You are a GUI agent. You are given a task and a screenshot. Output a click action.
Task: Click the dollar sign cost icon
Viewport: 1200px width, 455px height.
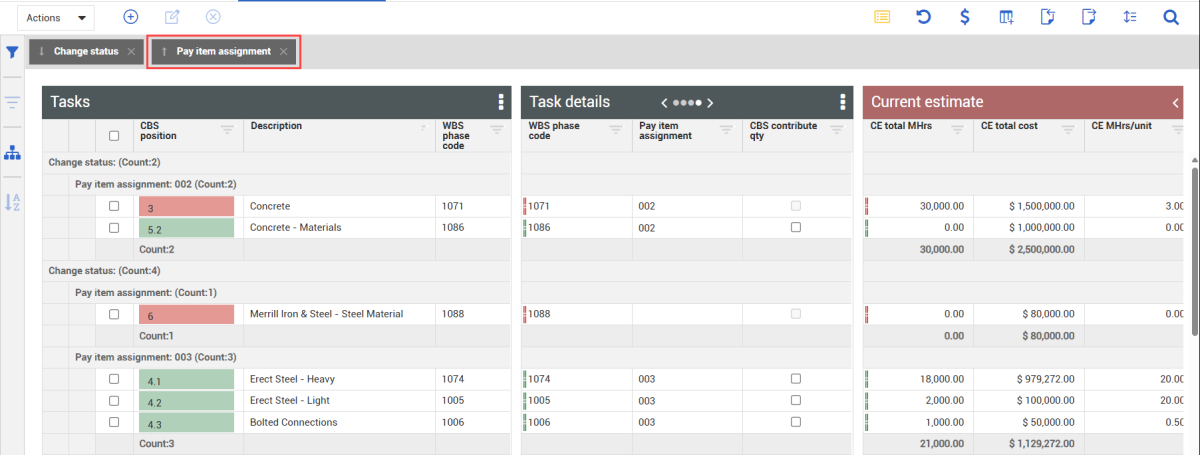tap(964, 17)
